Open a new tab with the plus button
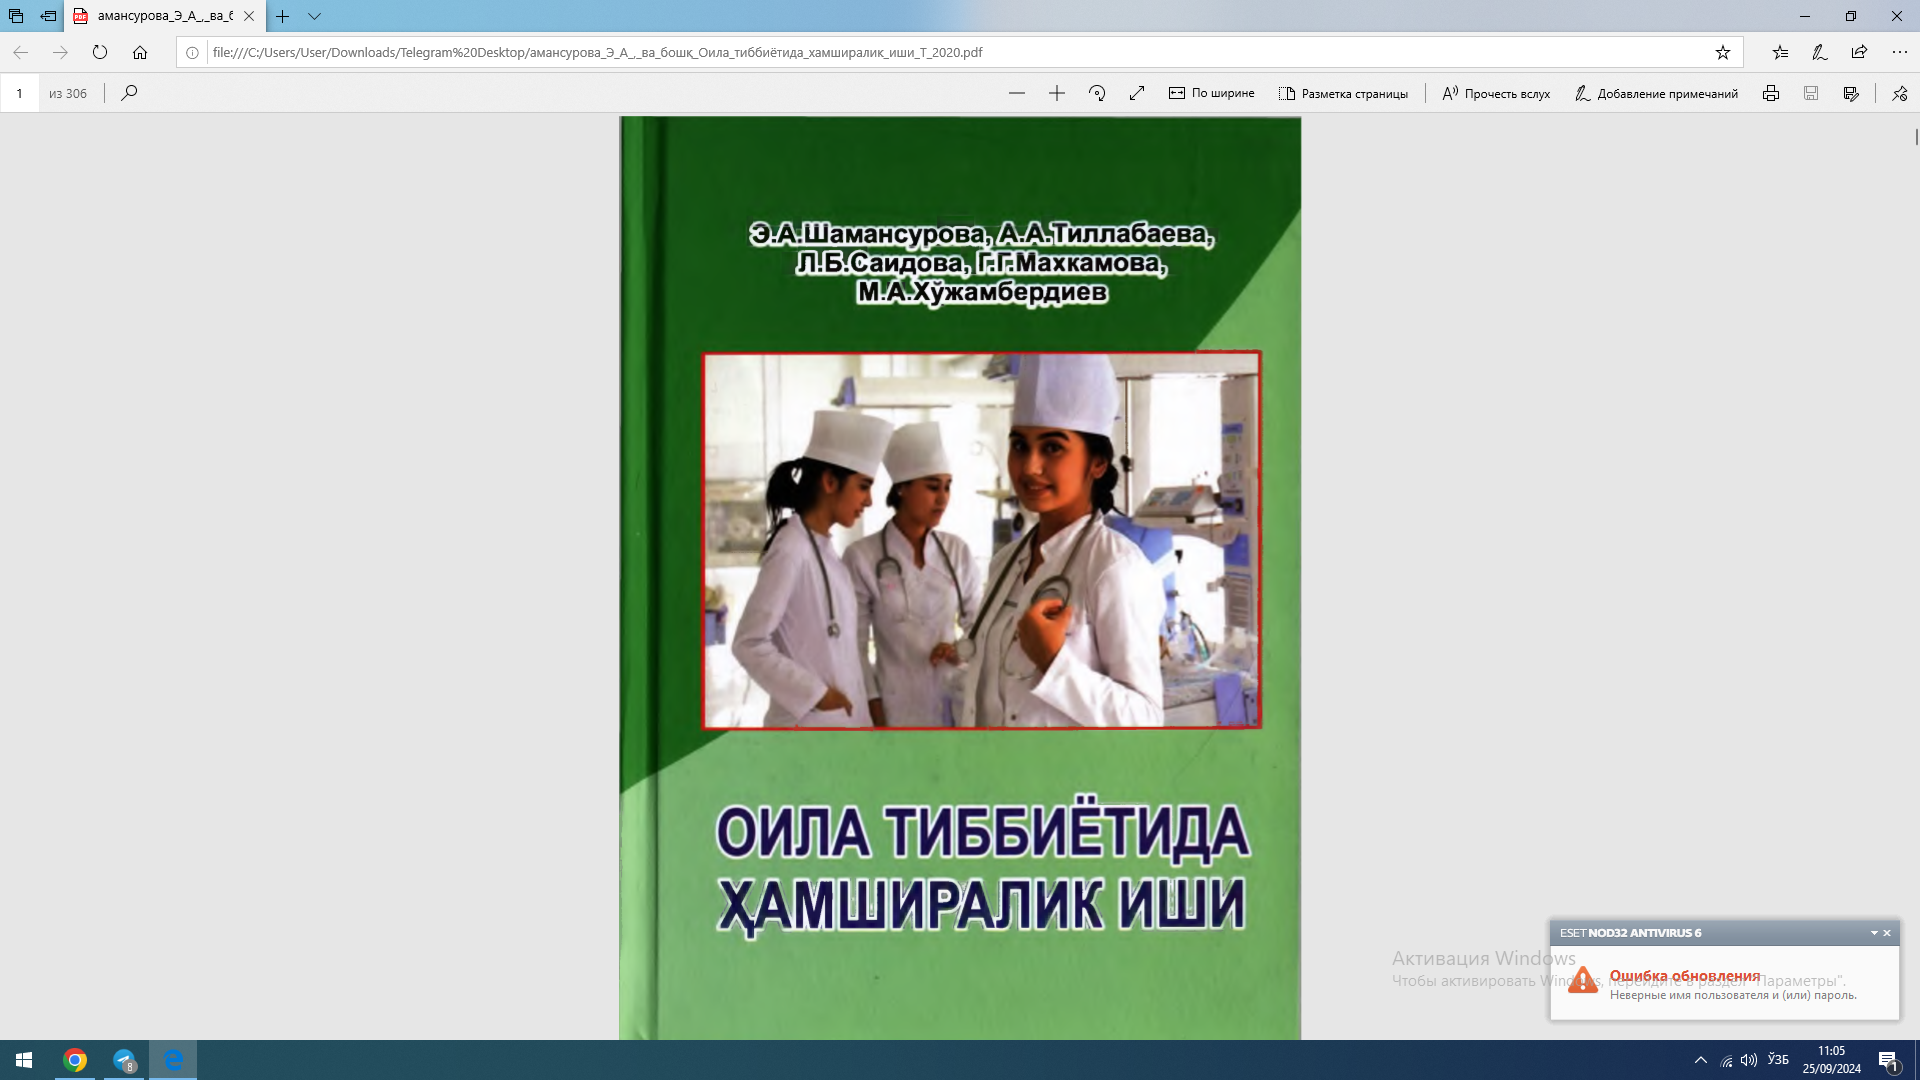 [283, 16]
